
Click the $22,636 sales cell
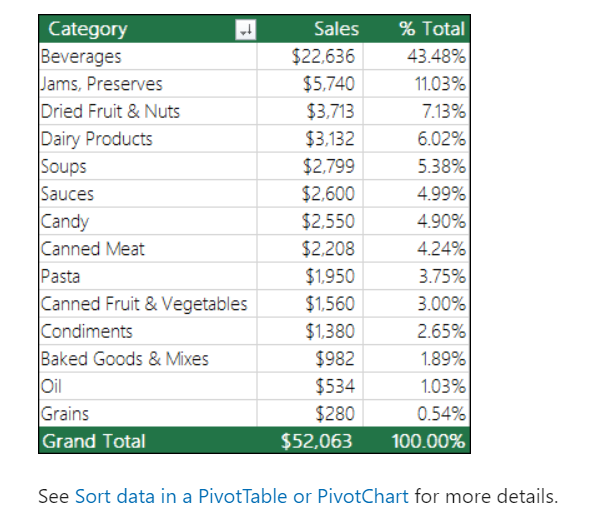click(310, 56)
